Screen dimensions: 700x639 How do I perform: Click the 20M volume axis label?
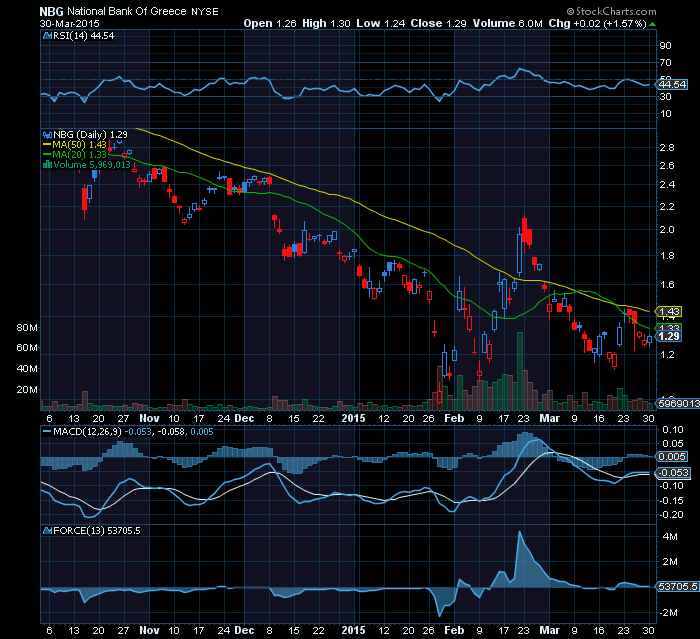tap(27, 389)
